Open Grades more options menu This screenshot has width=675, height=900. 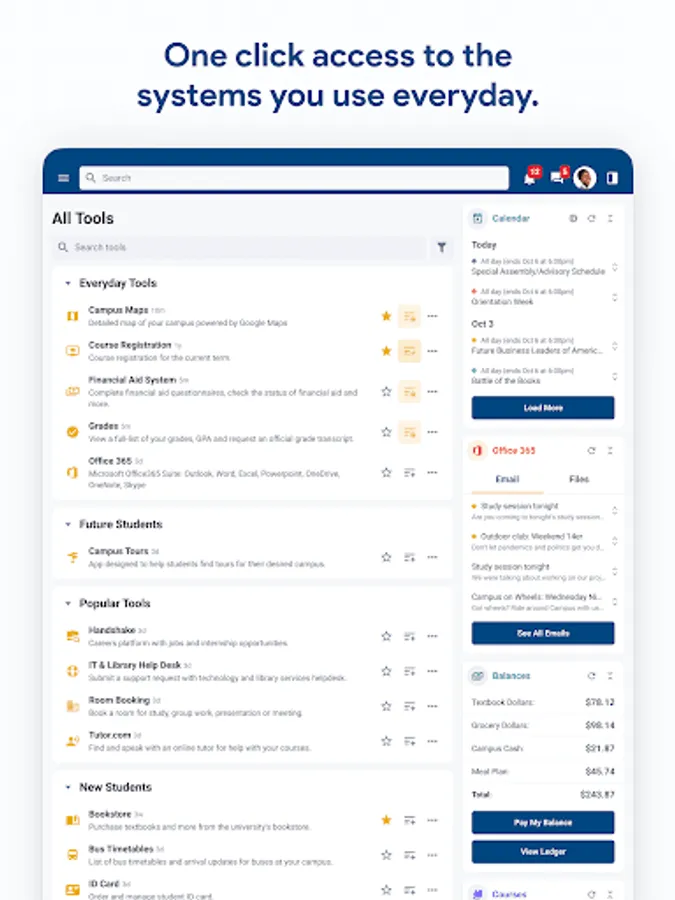(x=433, y=432)
